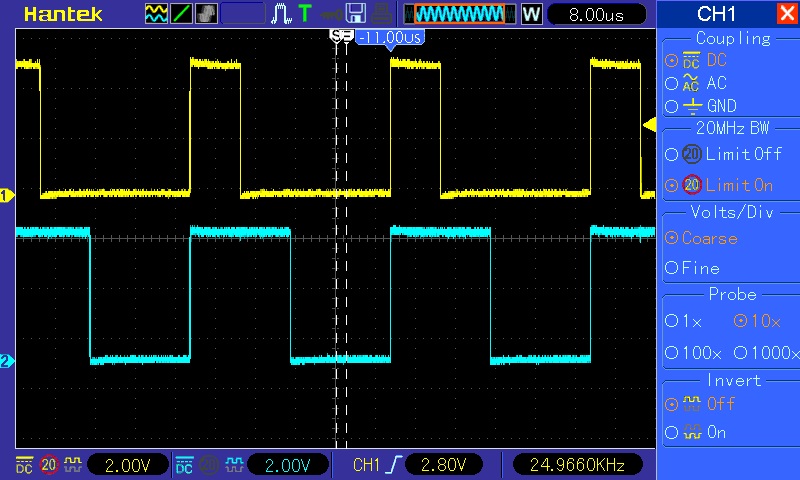This screenshot has width=800, height=480.
Task: Click the Volts/Div section heading
Action: (x=732, y=212)
